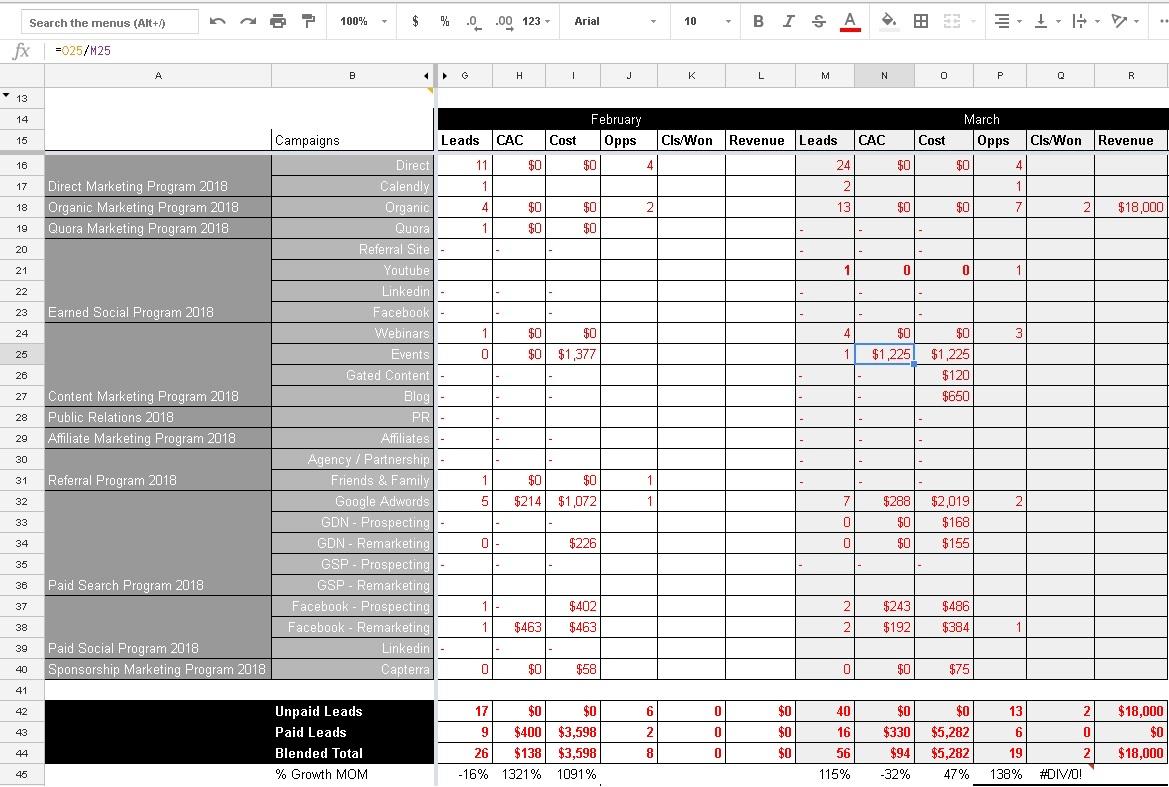
Task: Click the Unpaid Leads label
Action: 318,711
